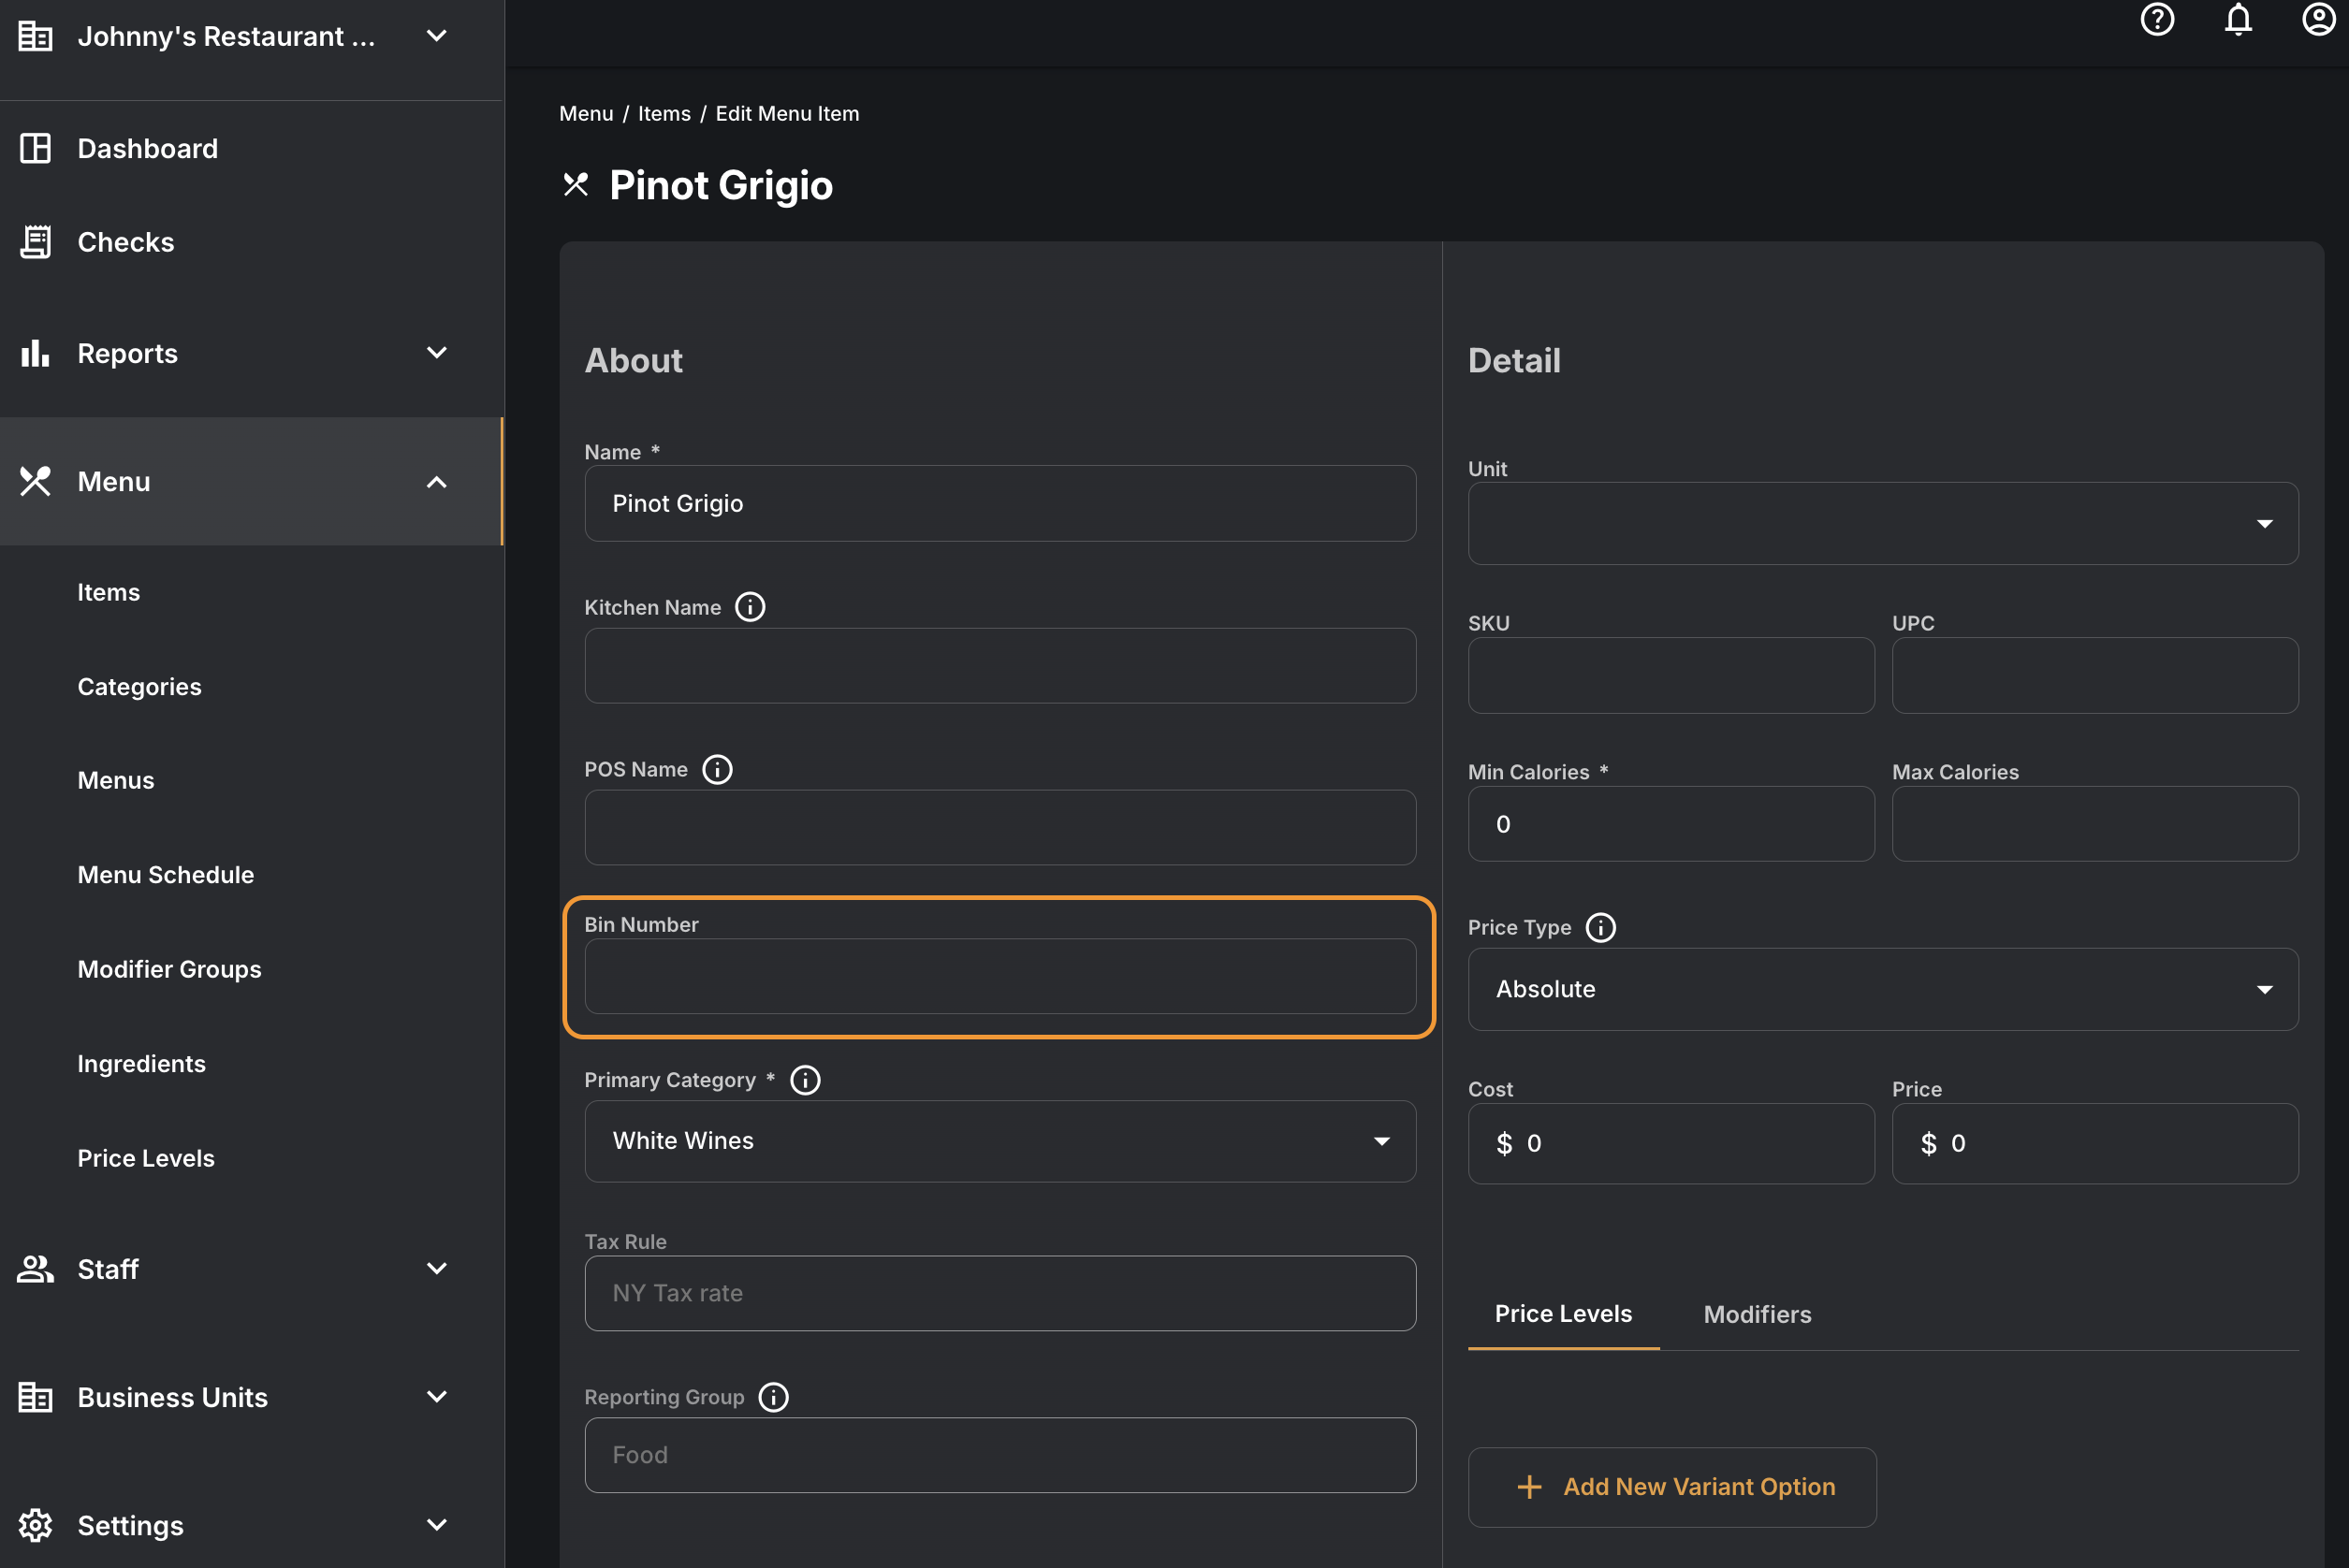Screen dimensions: 2349x1568
Task: Focus the Bin Number input field
Action: pos(1000,976)
